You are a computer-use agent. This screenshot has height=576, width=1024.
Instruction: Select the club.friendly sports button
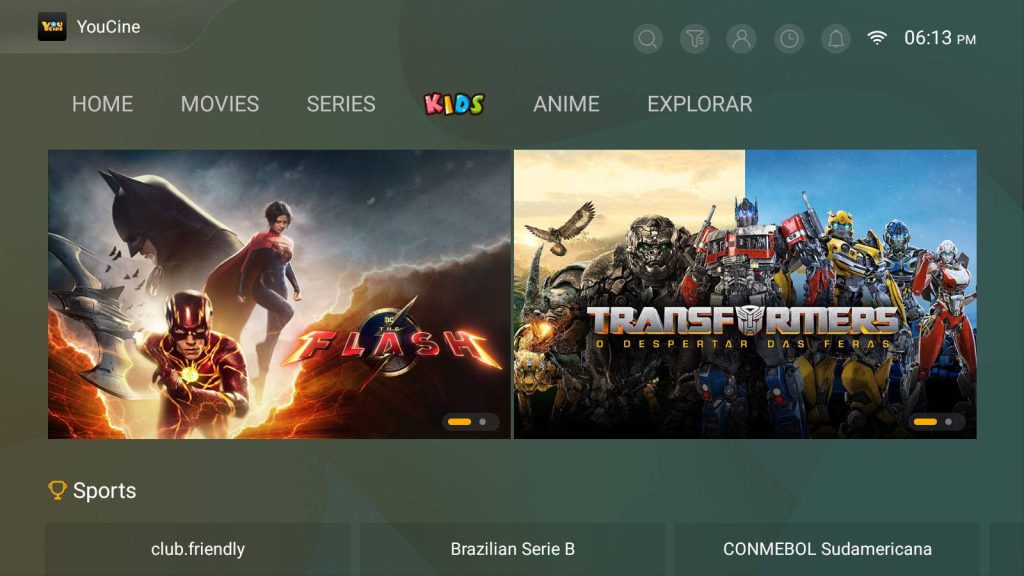(198, 549)
